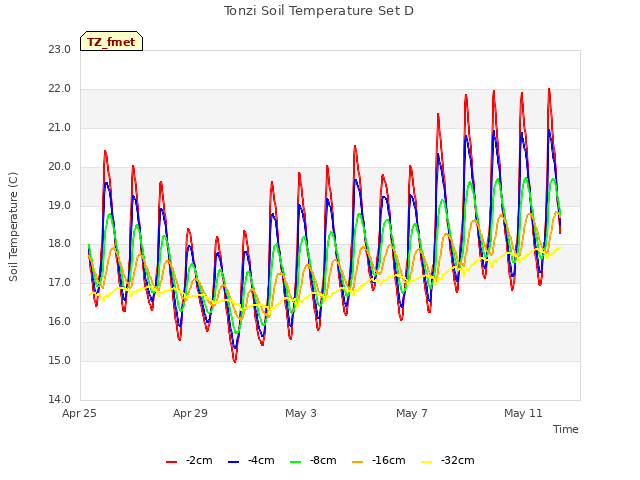Click the May 11 x-axis tick label
640x480 pixels.
523,413
